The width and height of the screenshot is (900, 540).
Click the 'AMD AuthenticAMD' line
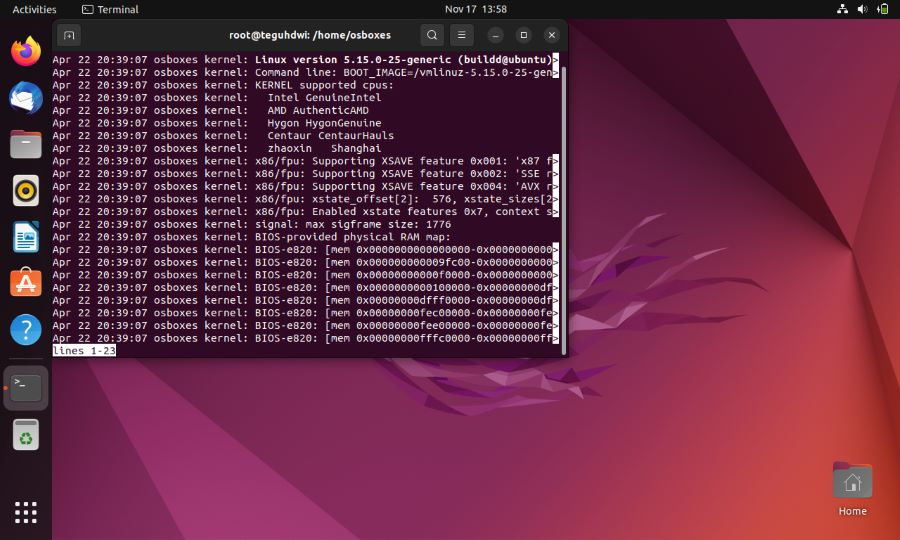211,110
